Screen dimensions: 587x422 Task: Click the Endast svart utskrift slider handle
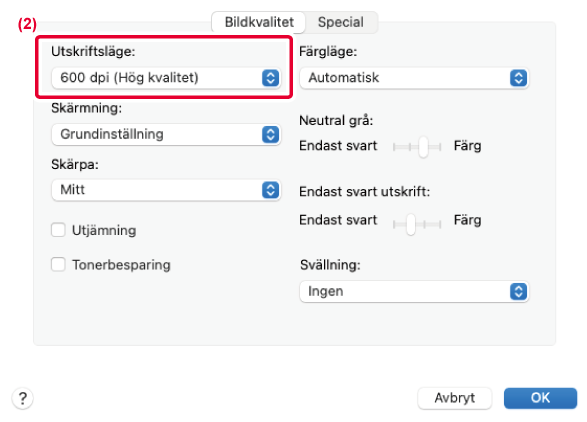[x=411, y=224]
